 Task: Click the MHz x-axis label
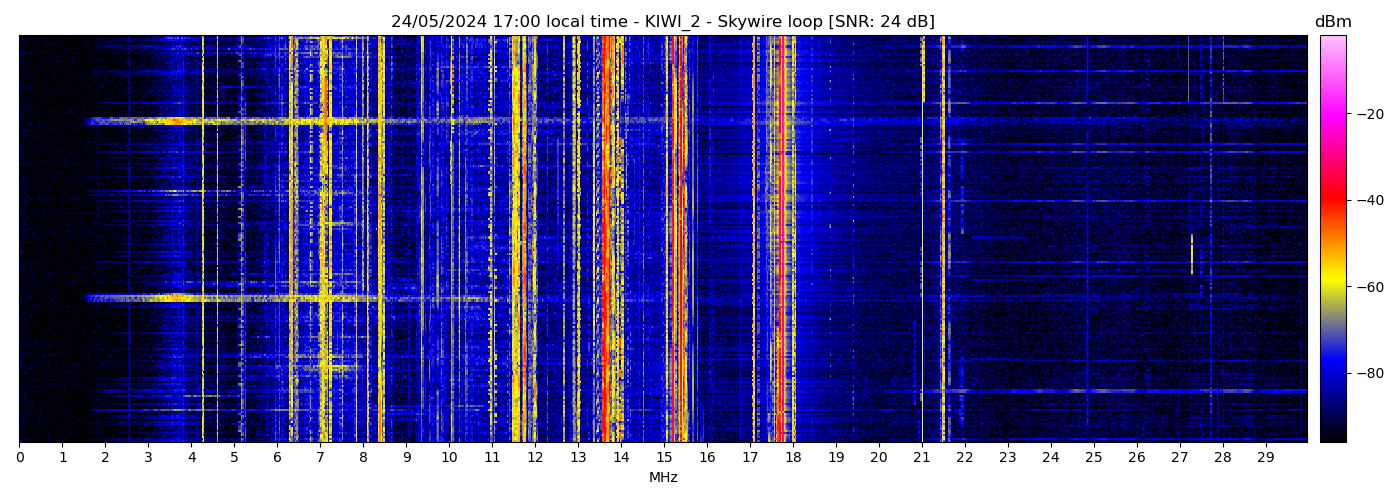coord(663,478)
